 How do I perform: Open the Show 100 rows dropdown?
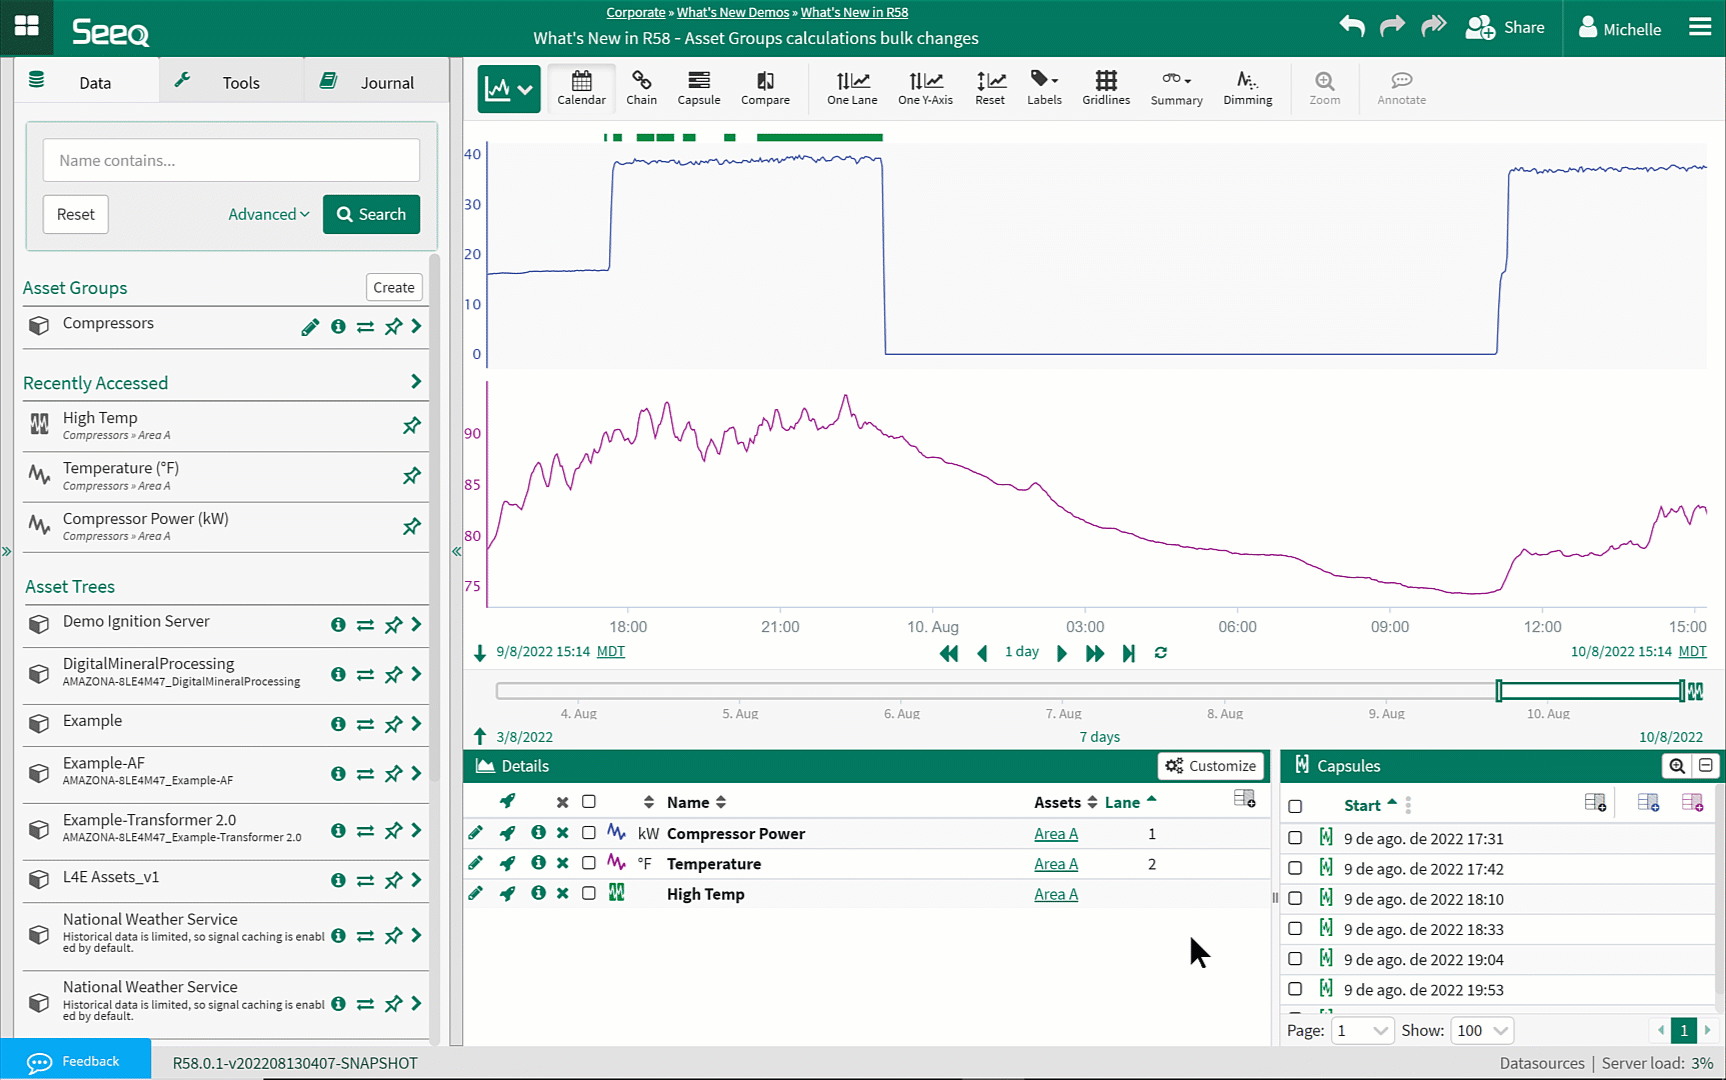point(1482,1030)
